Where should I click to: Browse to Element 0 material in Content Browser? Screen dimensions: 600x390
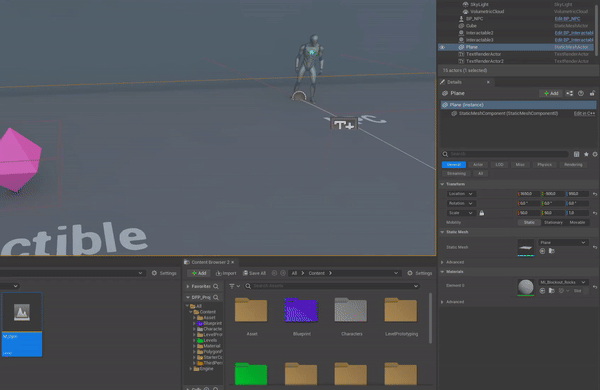coord(552,291)
